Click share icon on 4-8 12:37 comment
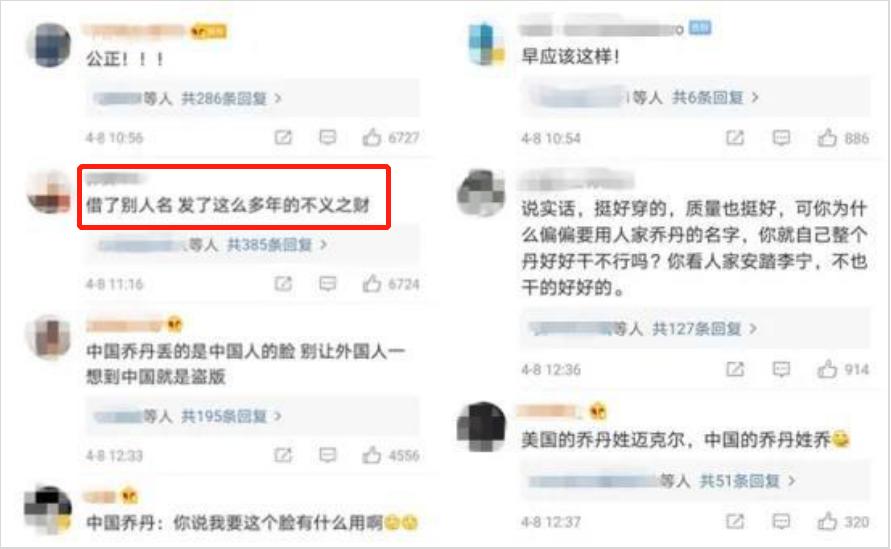The width and height of the screenshot is (891, 549). tap(735, 521)
